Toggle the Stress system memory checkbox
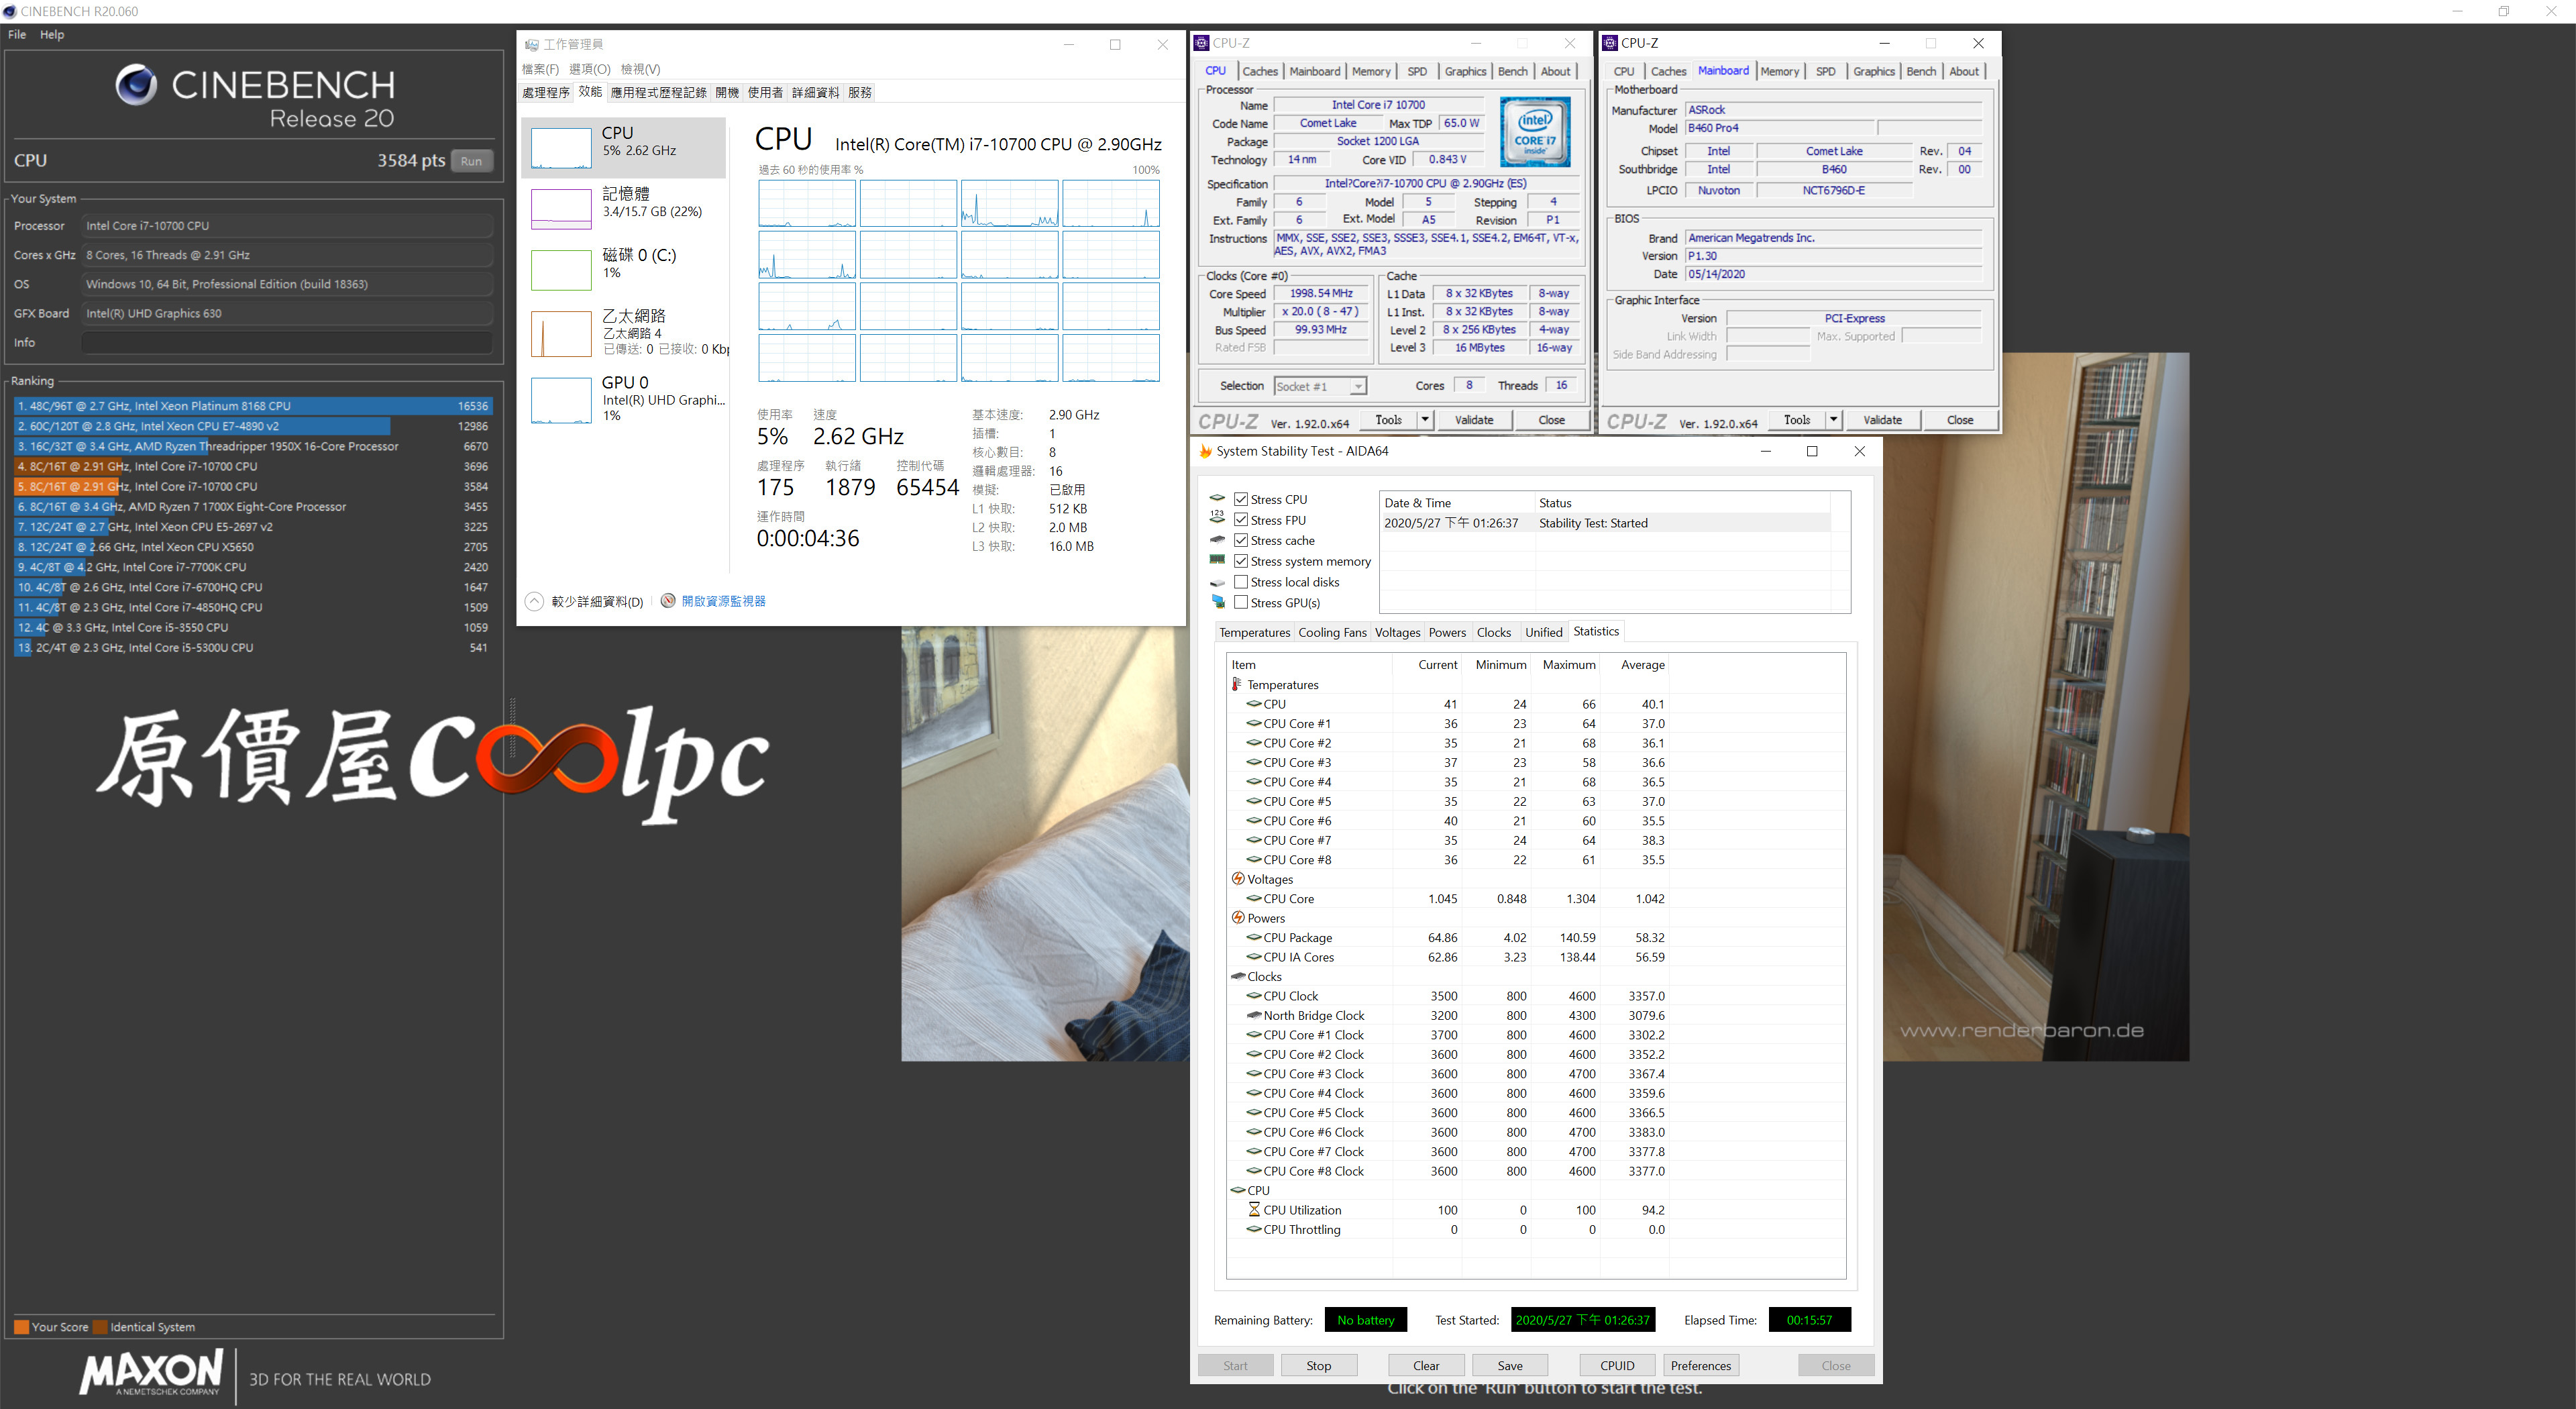This screenshot has height=1409, width=2576. click(x=1240, y=561)
